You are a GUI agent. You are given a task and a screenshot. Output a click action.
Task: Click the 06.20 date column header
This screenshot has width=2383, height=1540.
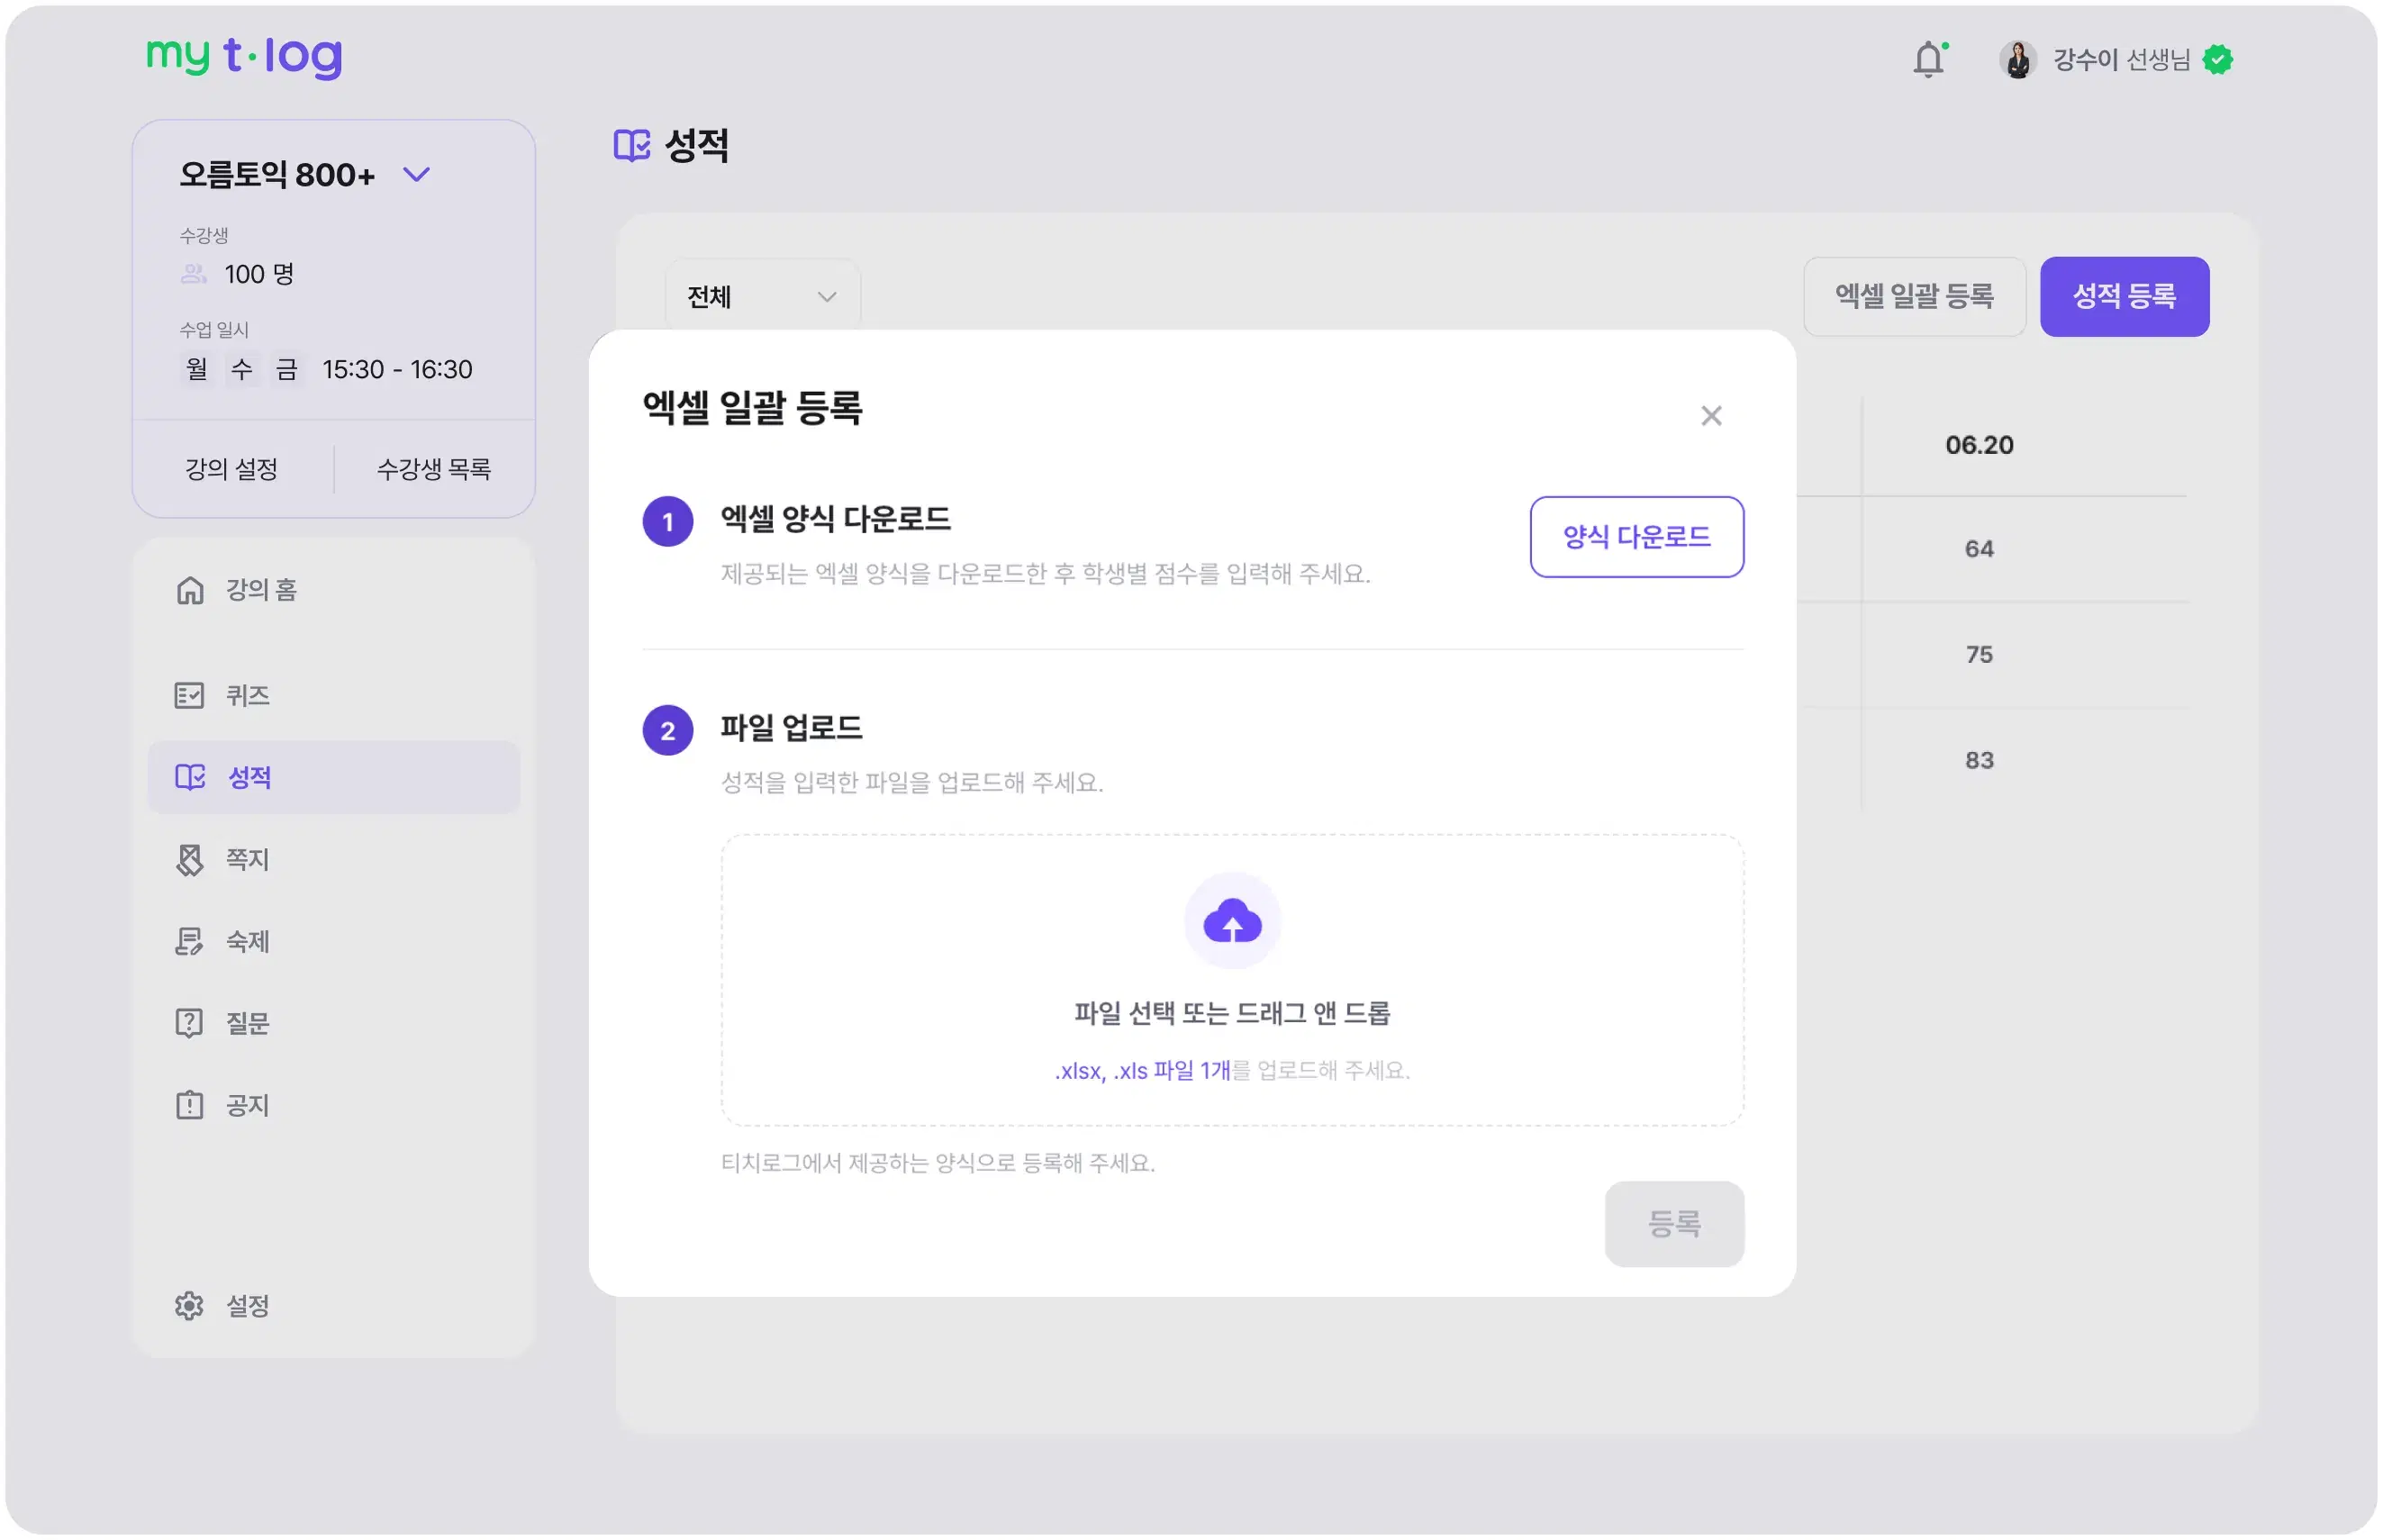point(1979,445)
